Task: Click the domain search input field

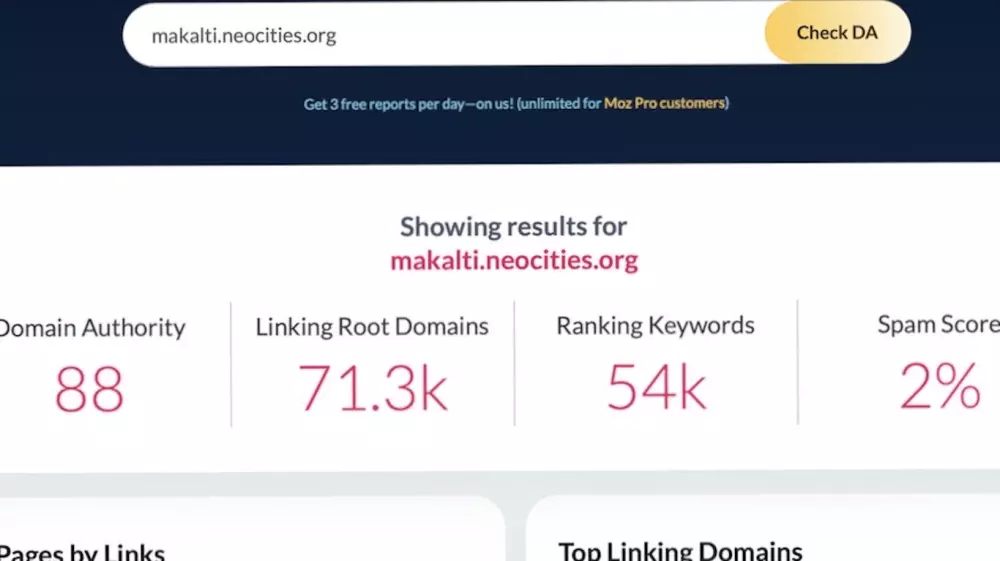Action: pos(440,36)
